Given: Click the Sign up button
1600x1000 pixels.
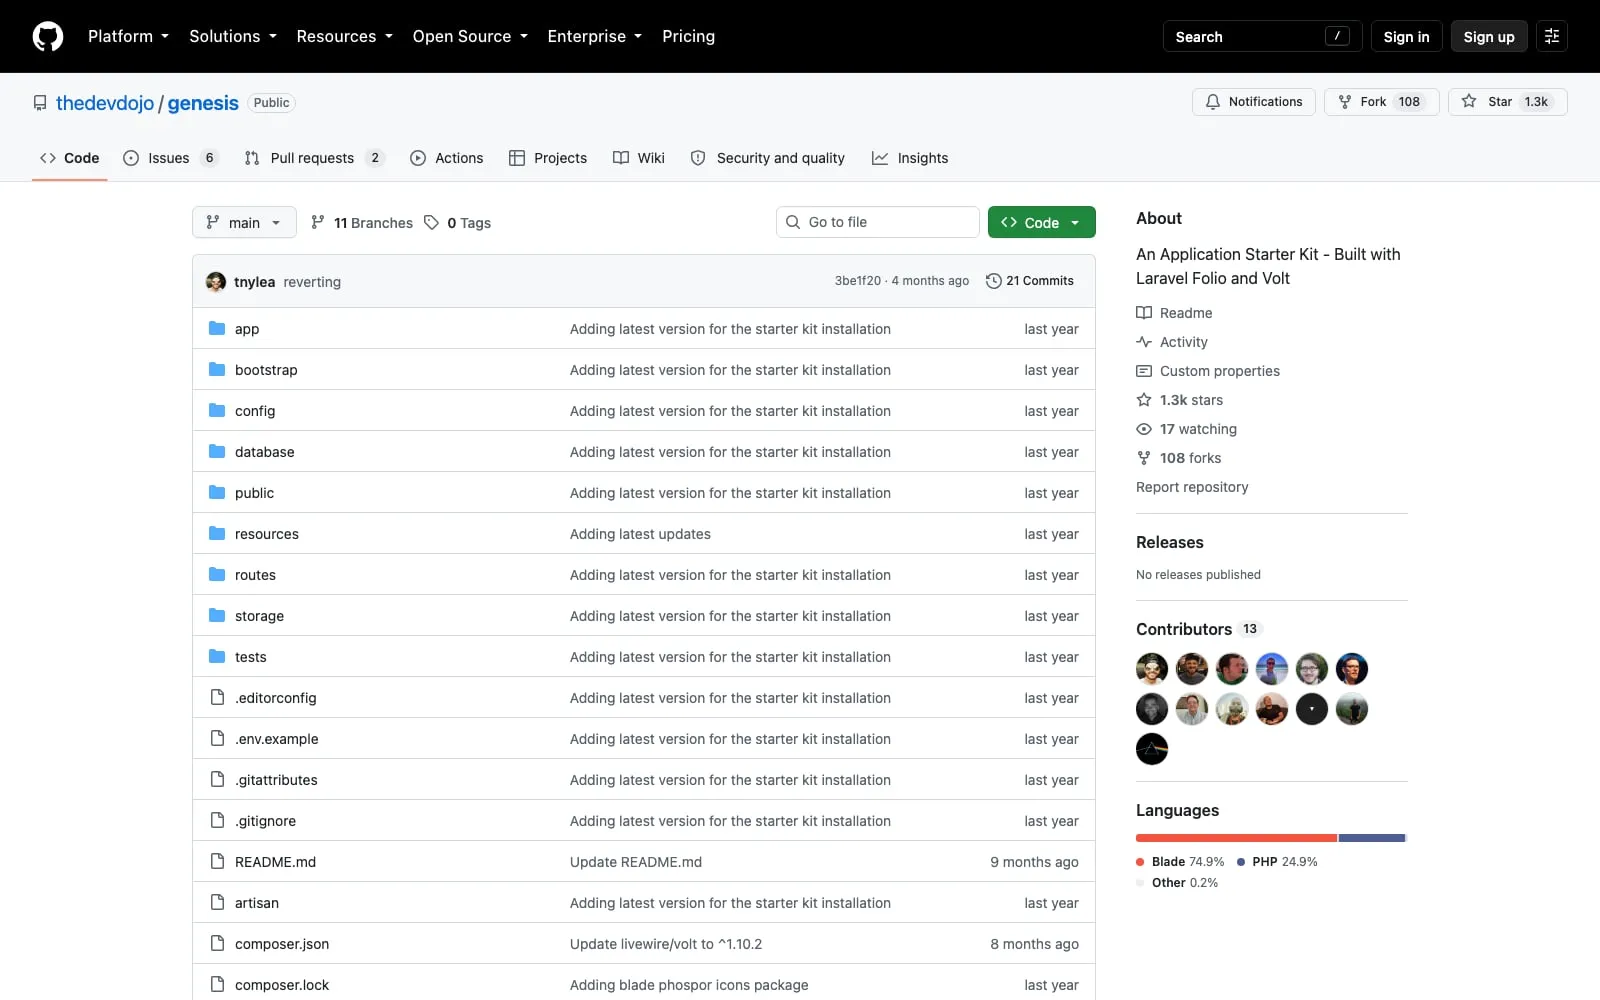Looking at the screenshot, I should pos(1489,36).
